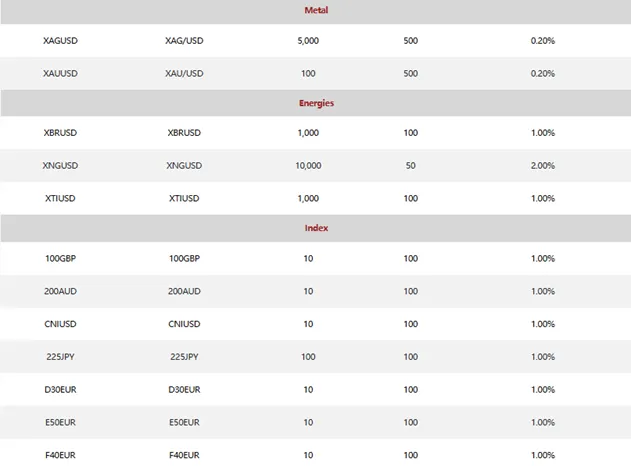Click the 1.00% value in F40EUR row

point(543,455)
